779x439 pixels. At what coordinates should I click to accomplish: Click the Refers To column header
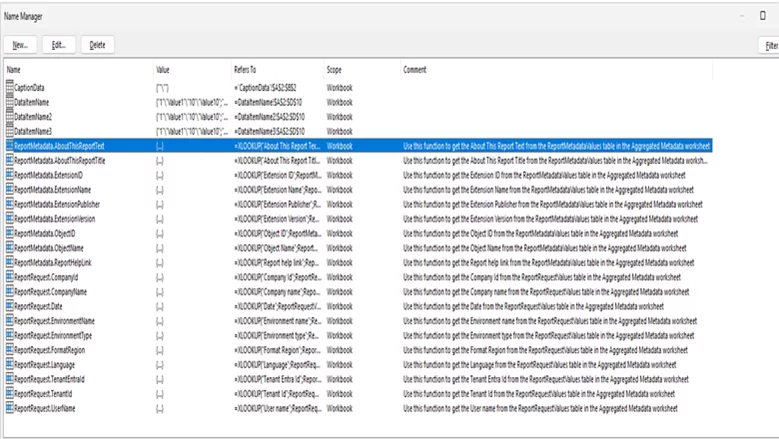[x=245, y=70]
